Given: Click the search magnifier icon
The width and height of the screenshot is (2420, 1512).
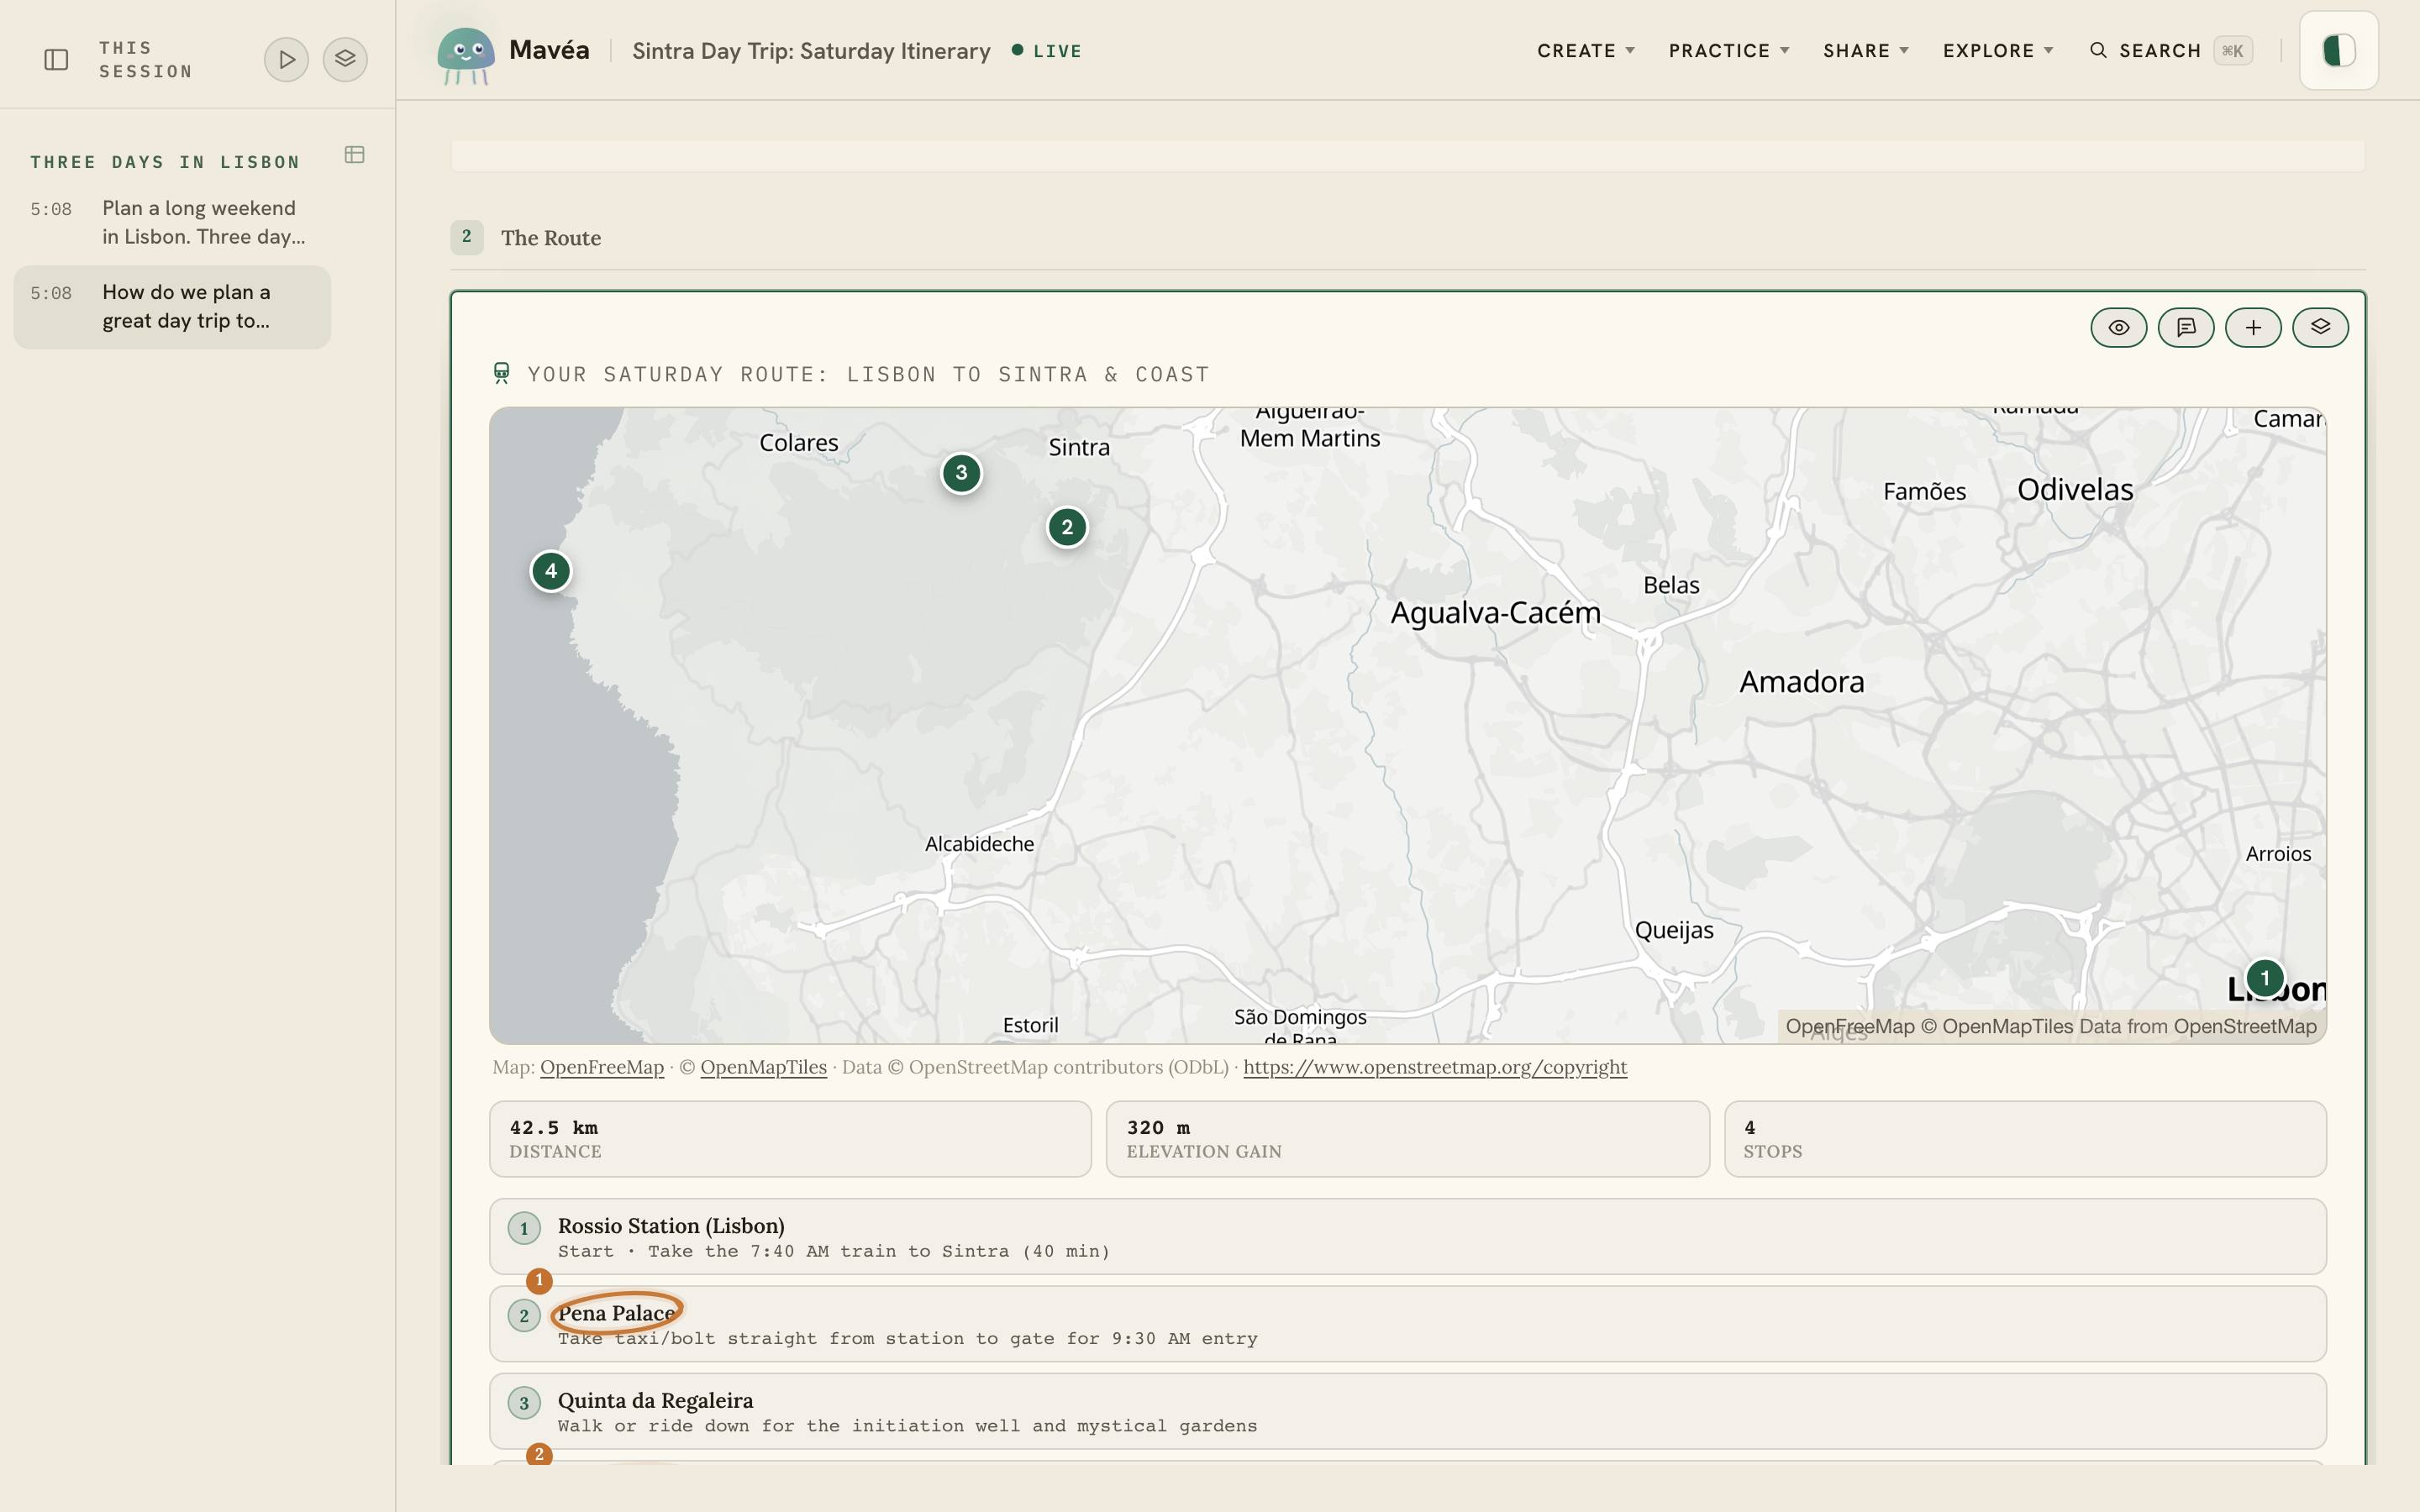Looking at the screenshot, I should (x=2098, y=51).
